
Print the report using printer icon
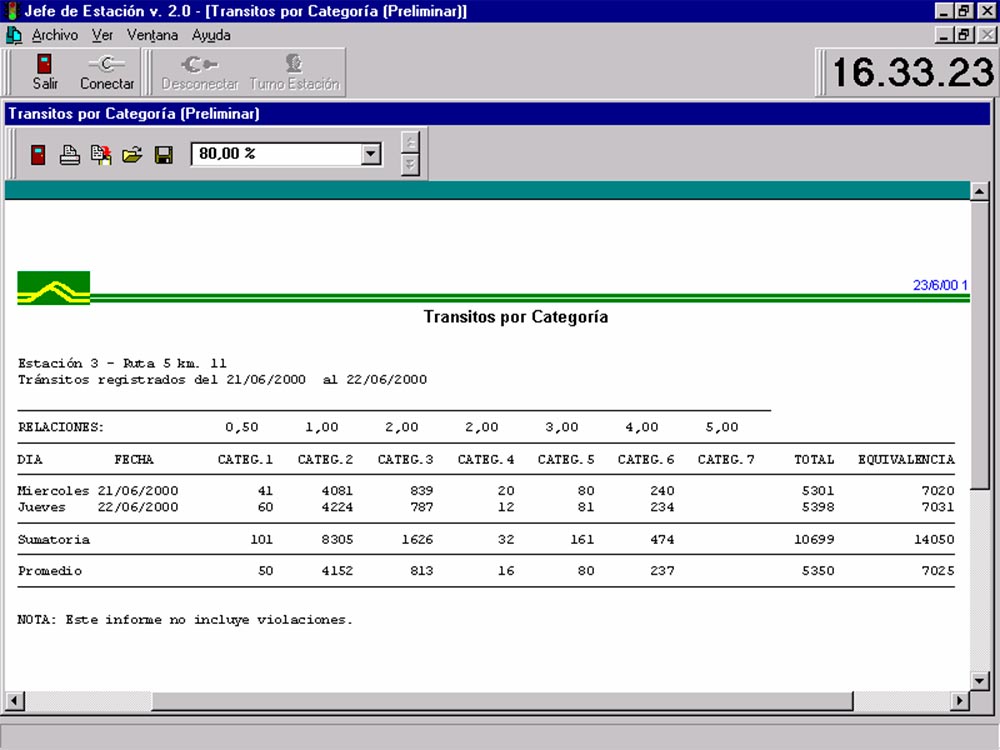[x=70, y=155]
